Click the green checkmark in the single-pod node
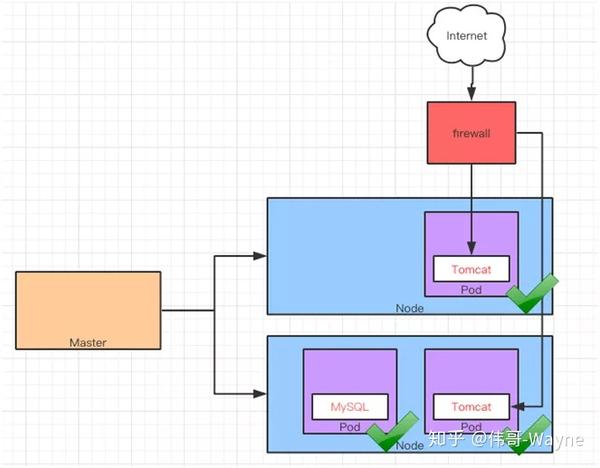 coord(532,294)
